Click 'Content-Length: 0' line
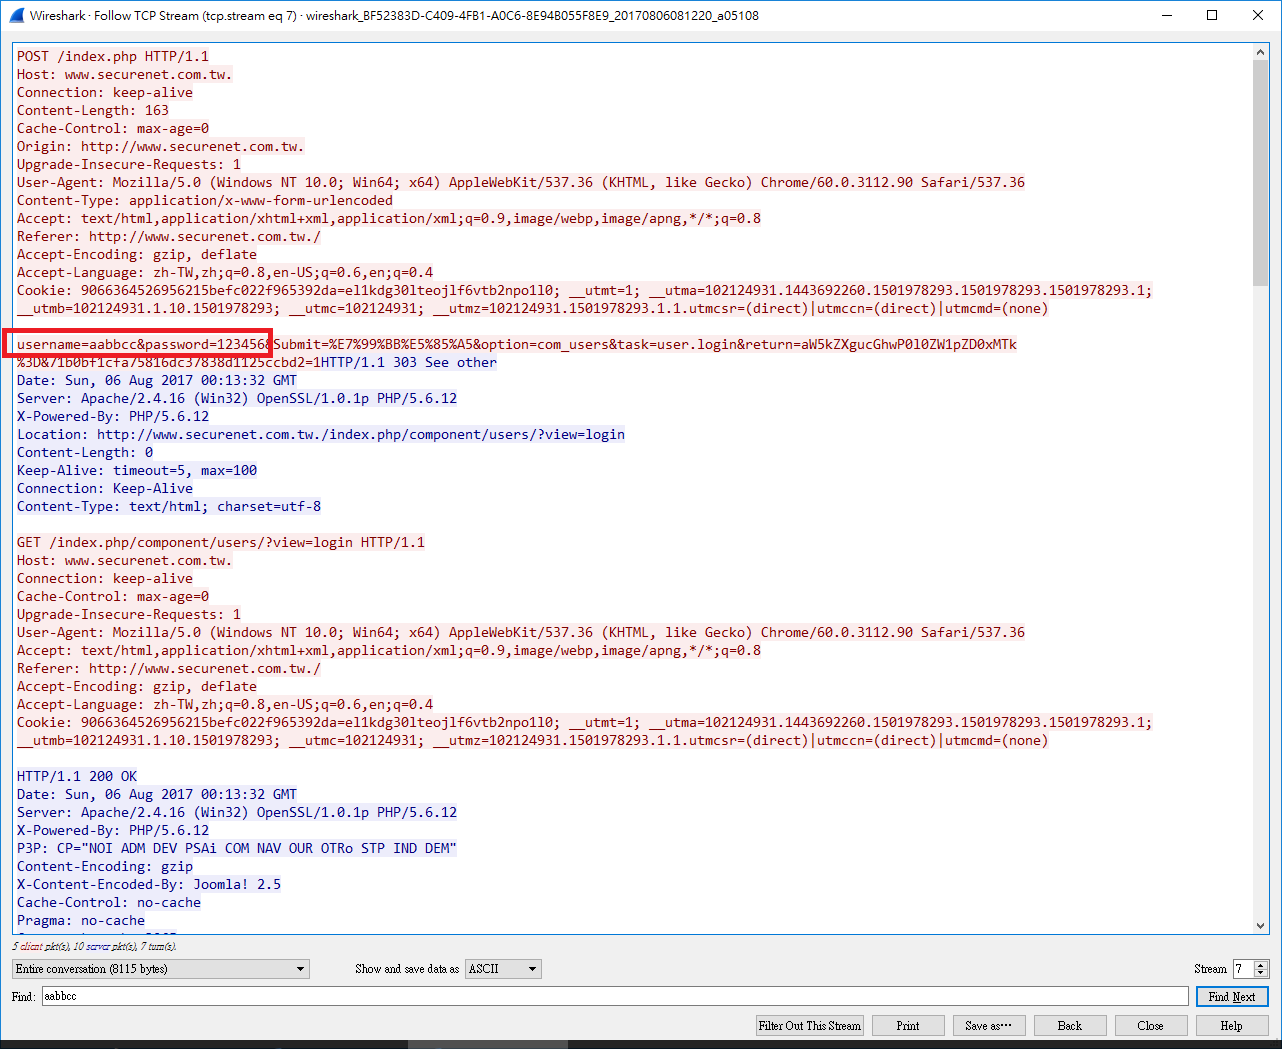The image size is (1282, 1049). (x=85, y=453)
